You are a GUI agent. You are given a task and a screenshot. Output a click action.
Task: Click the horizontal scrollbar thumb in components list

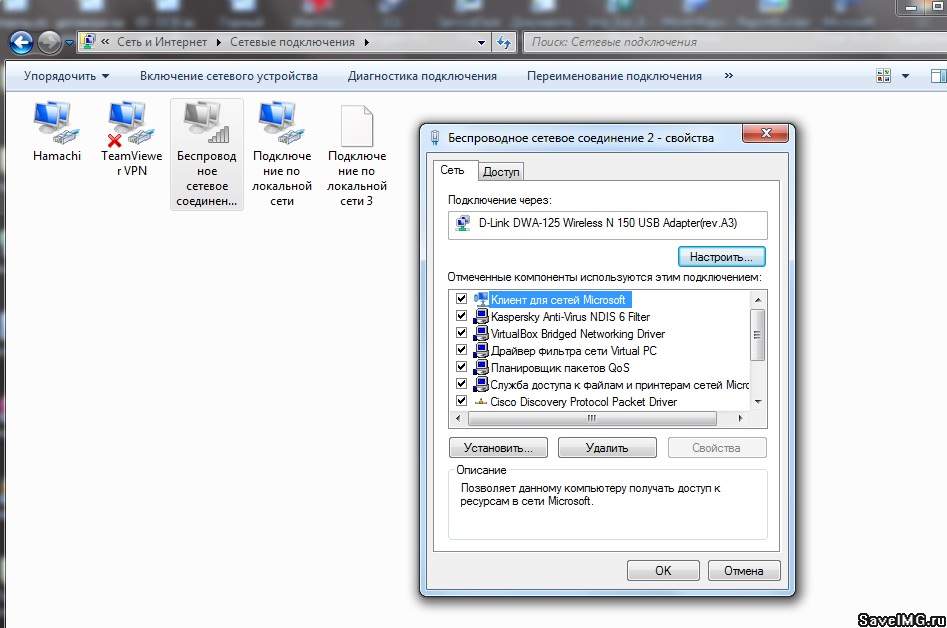click(x=592, y=418)
